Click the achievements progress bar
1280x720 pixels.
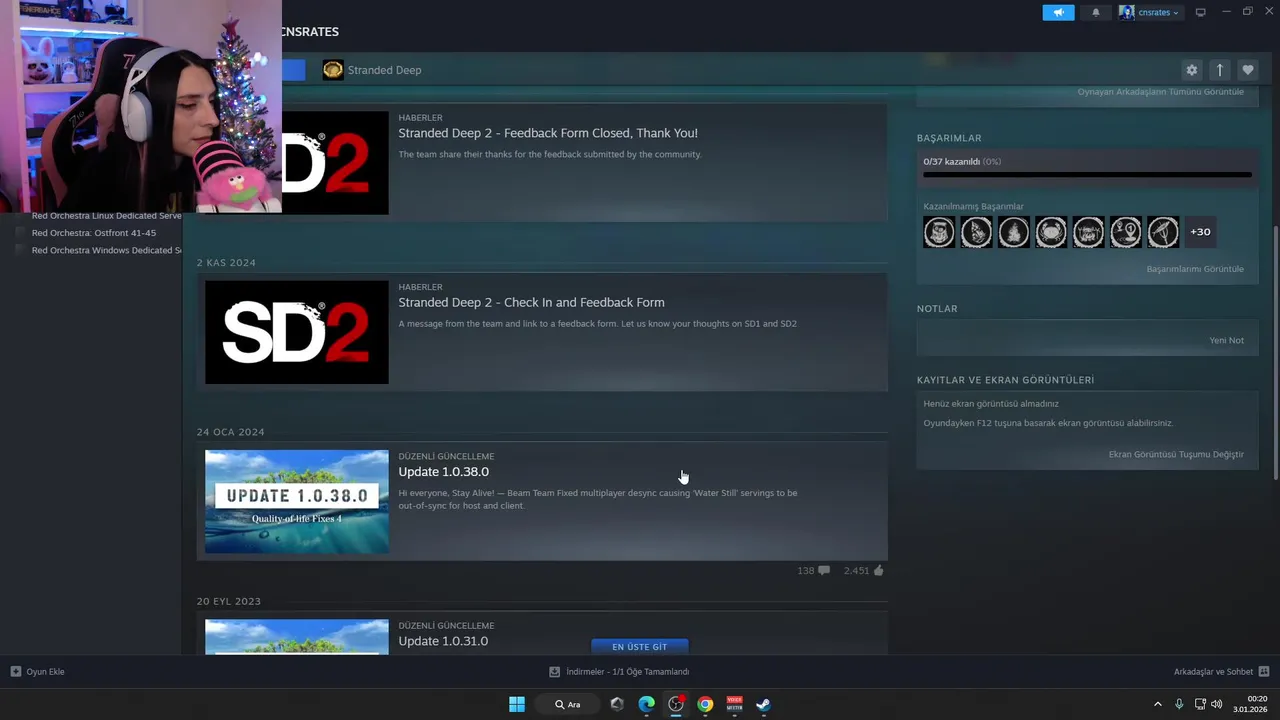tap(1087, 175)
